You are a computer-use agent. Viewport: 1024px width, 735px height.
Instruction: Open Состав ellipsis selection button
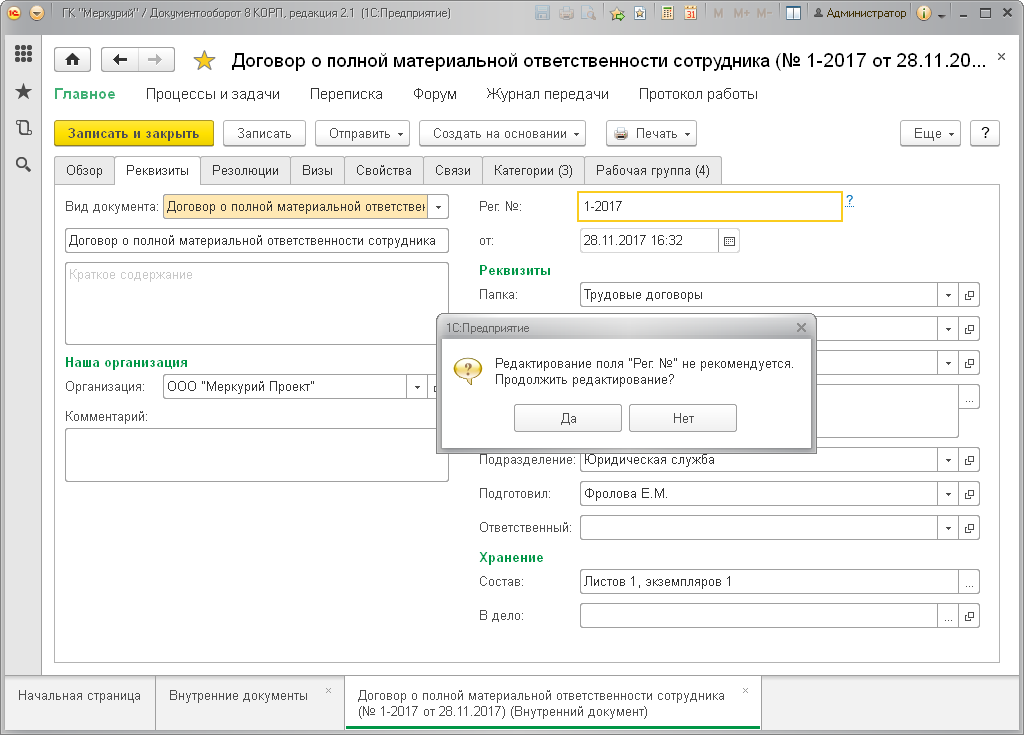(x=969, y=582)
